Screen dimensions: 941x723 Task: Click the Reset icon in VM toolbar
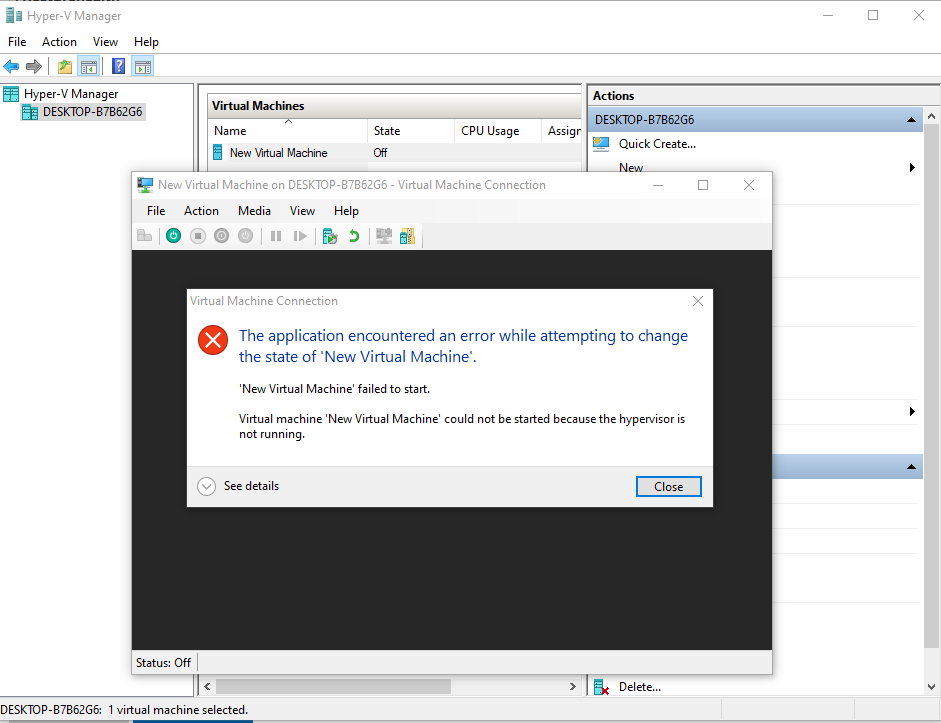(x=300, y=236)
